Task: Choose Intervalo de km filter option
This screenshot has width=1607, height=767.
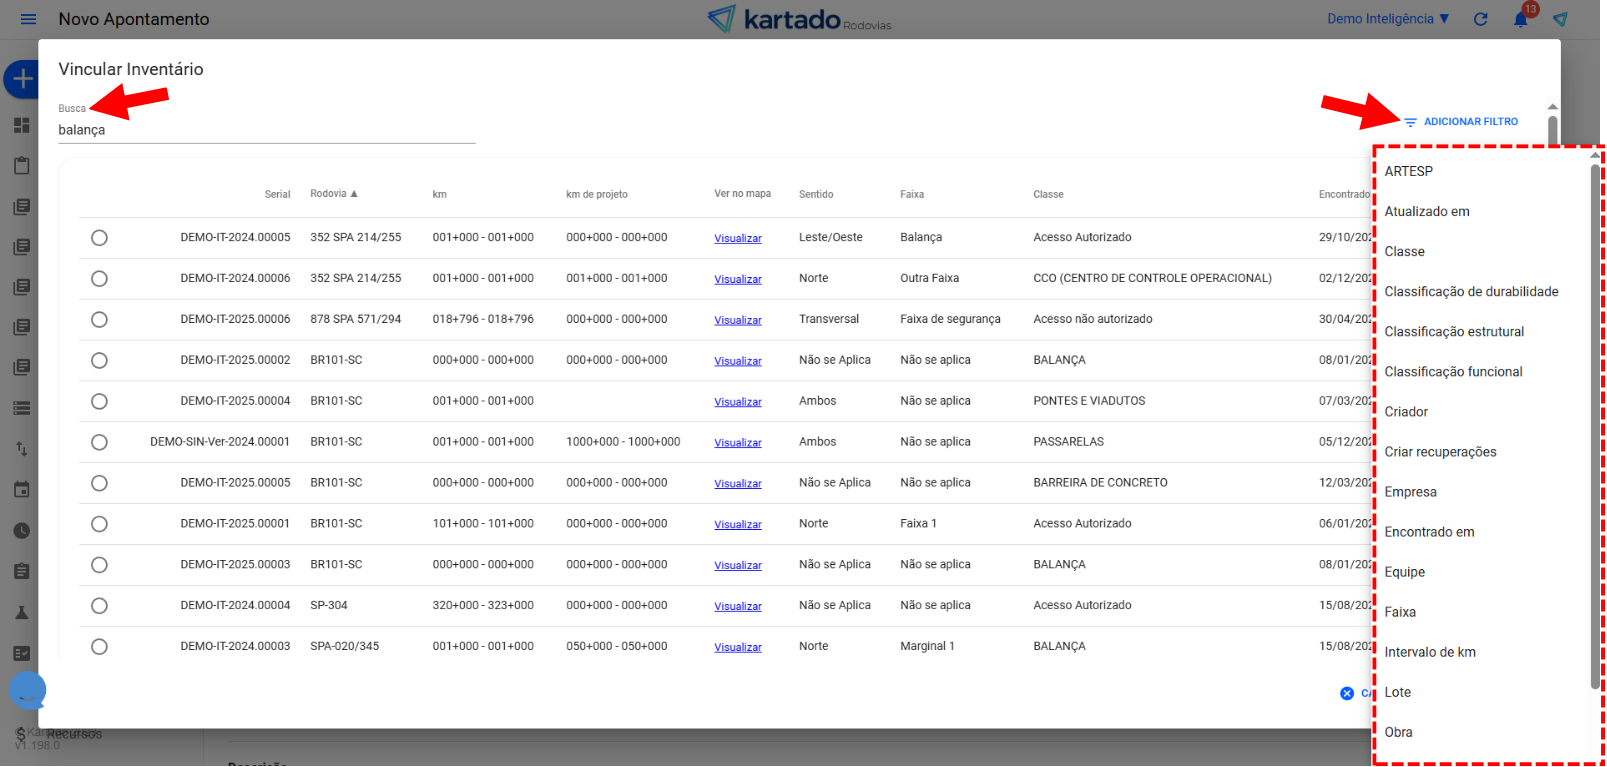Action: pyautogui.click(x=1429, y=652)
